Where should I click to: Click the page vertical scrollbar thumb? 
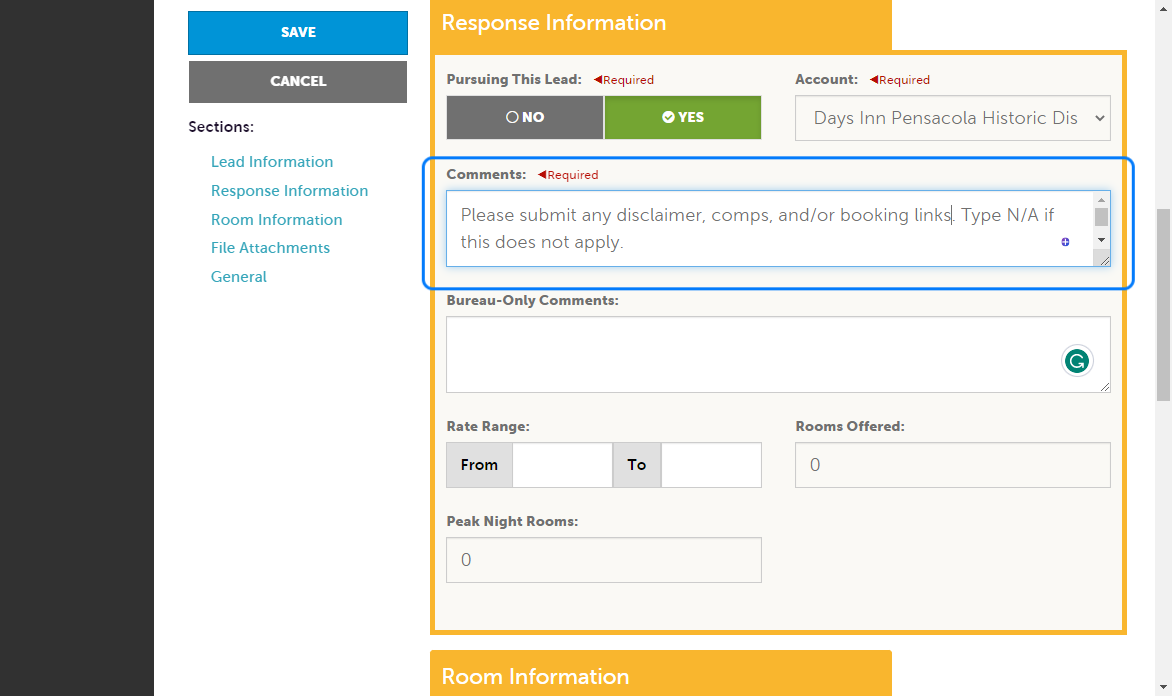[x=1163, y=305]
